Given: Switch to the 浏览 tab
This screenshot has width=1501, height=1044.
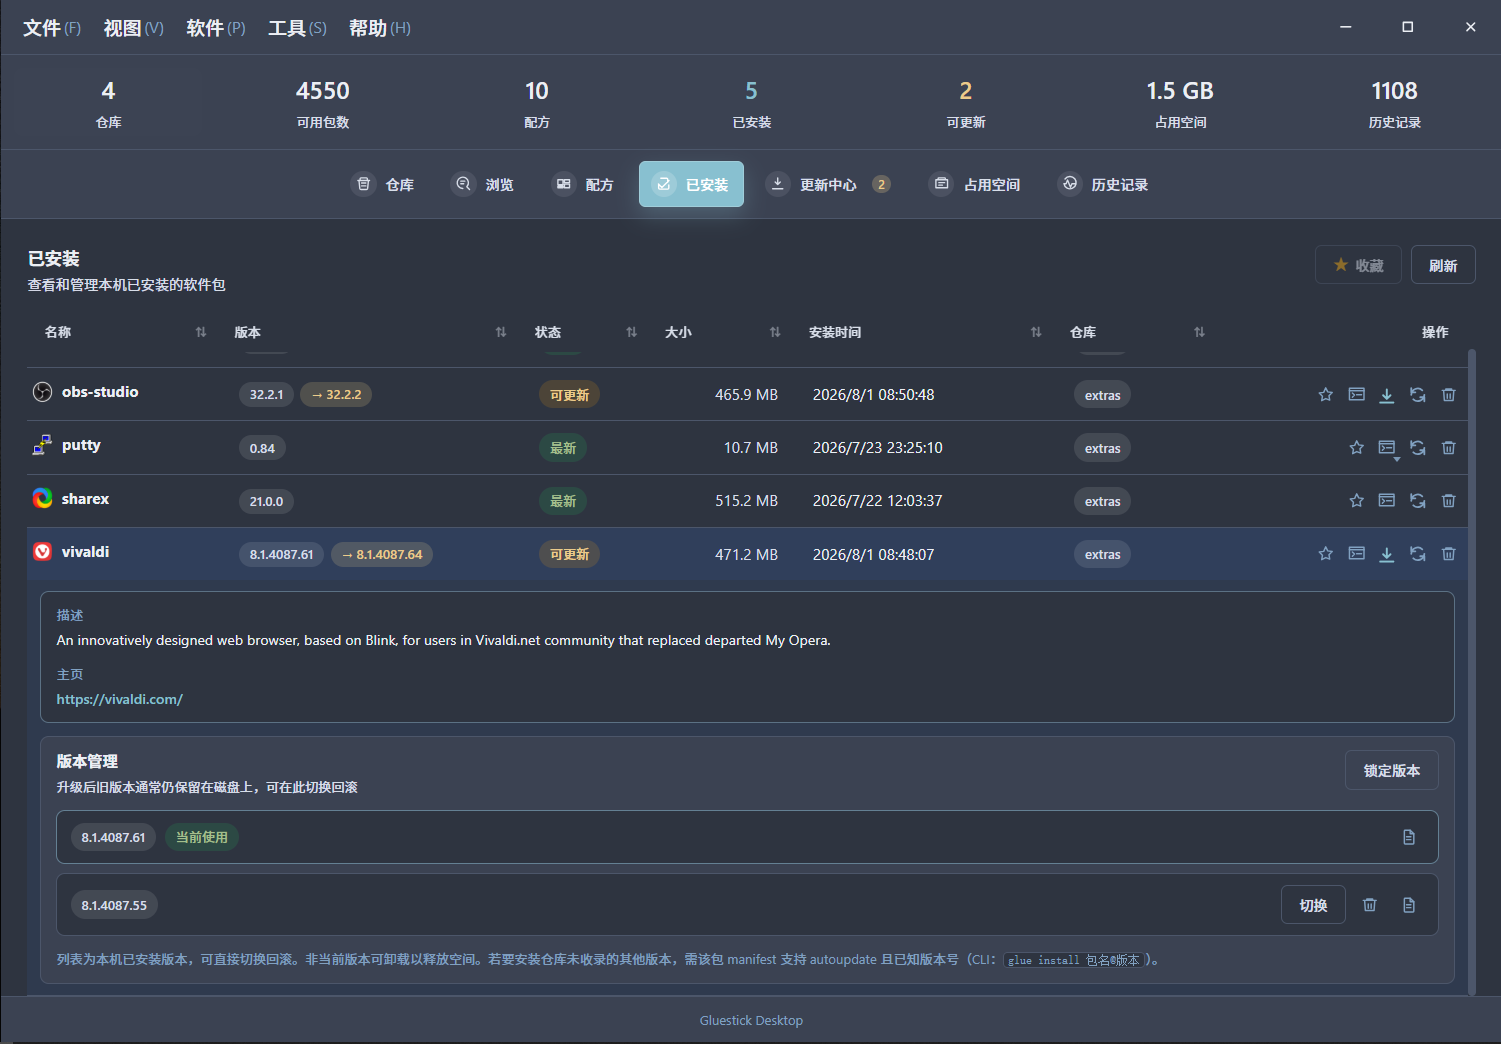Looking at the screenshot, I should click(x=484, y=184).
